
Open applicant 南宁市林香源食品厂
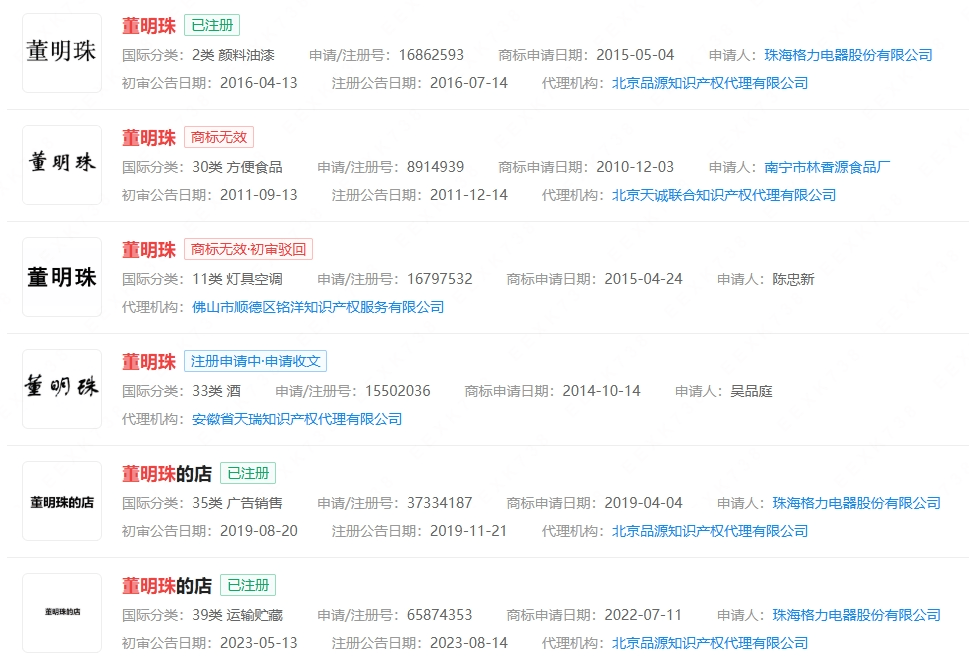(x=827, y=167)
